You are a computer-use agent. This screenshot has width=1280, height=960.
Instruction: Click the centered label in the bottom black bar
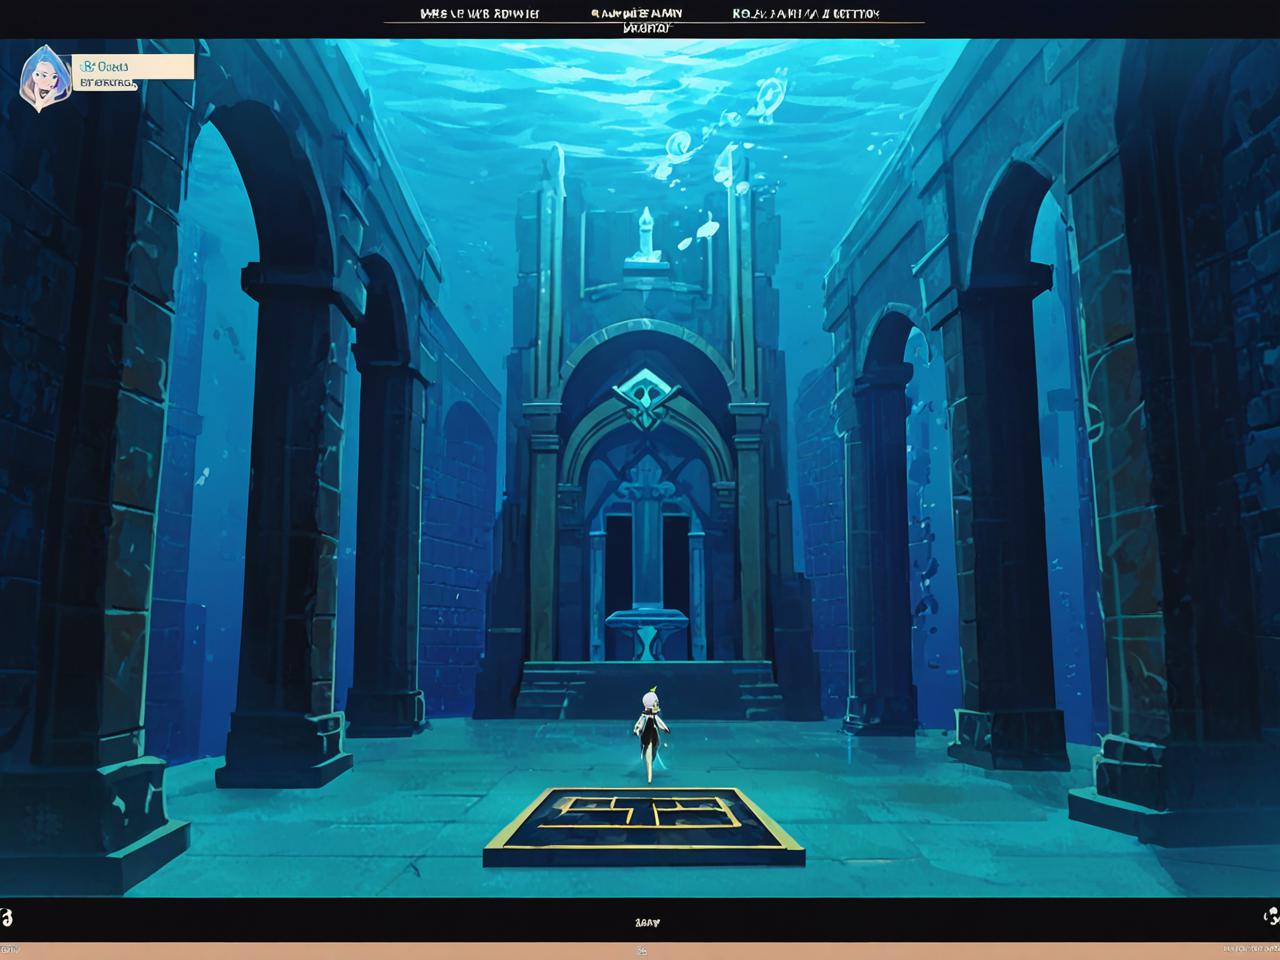pyautogui.click(x=647, y=922)
